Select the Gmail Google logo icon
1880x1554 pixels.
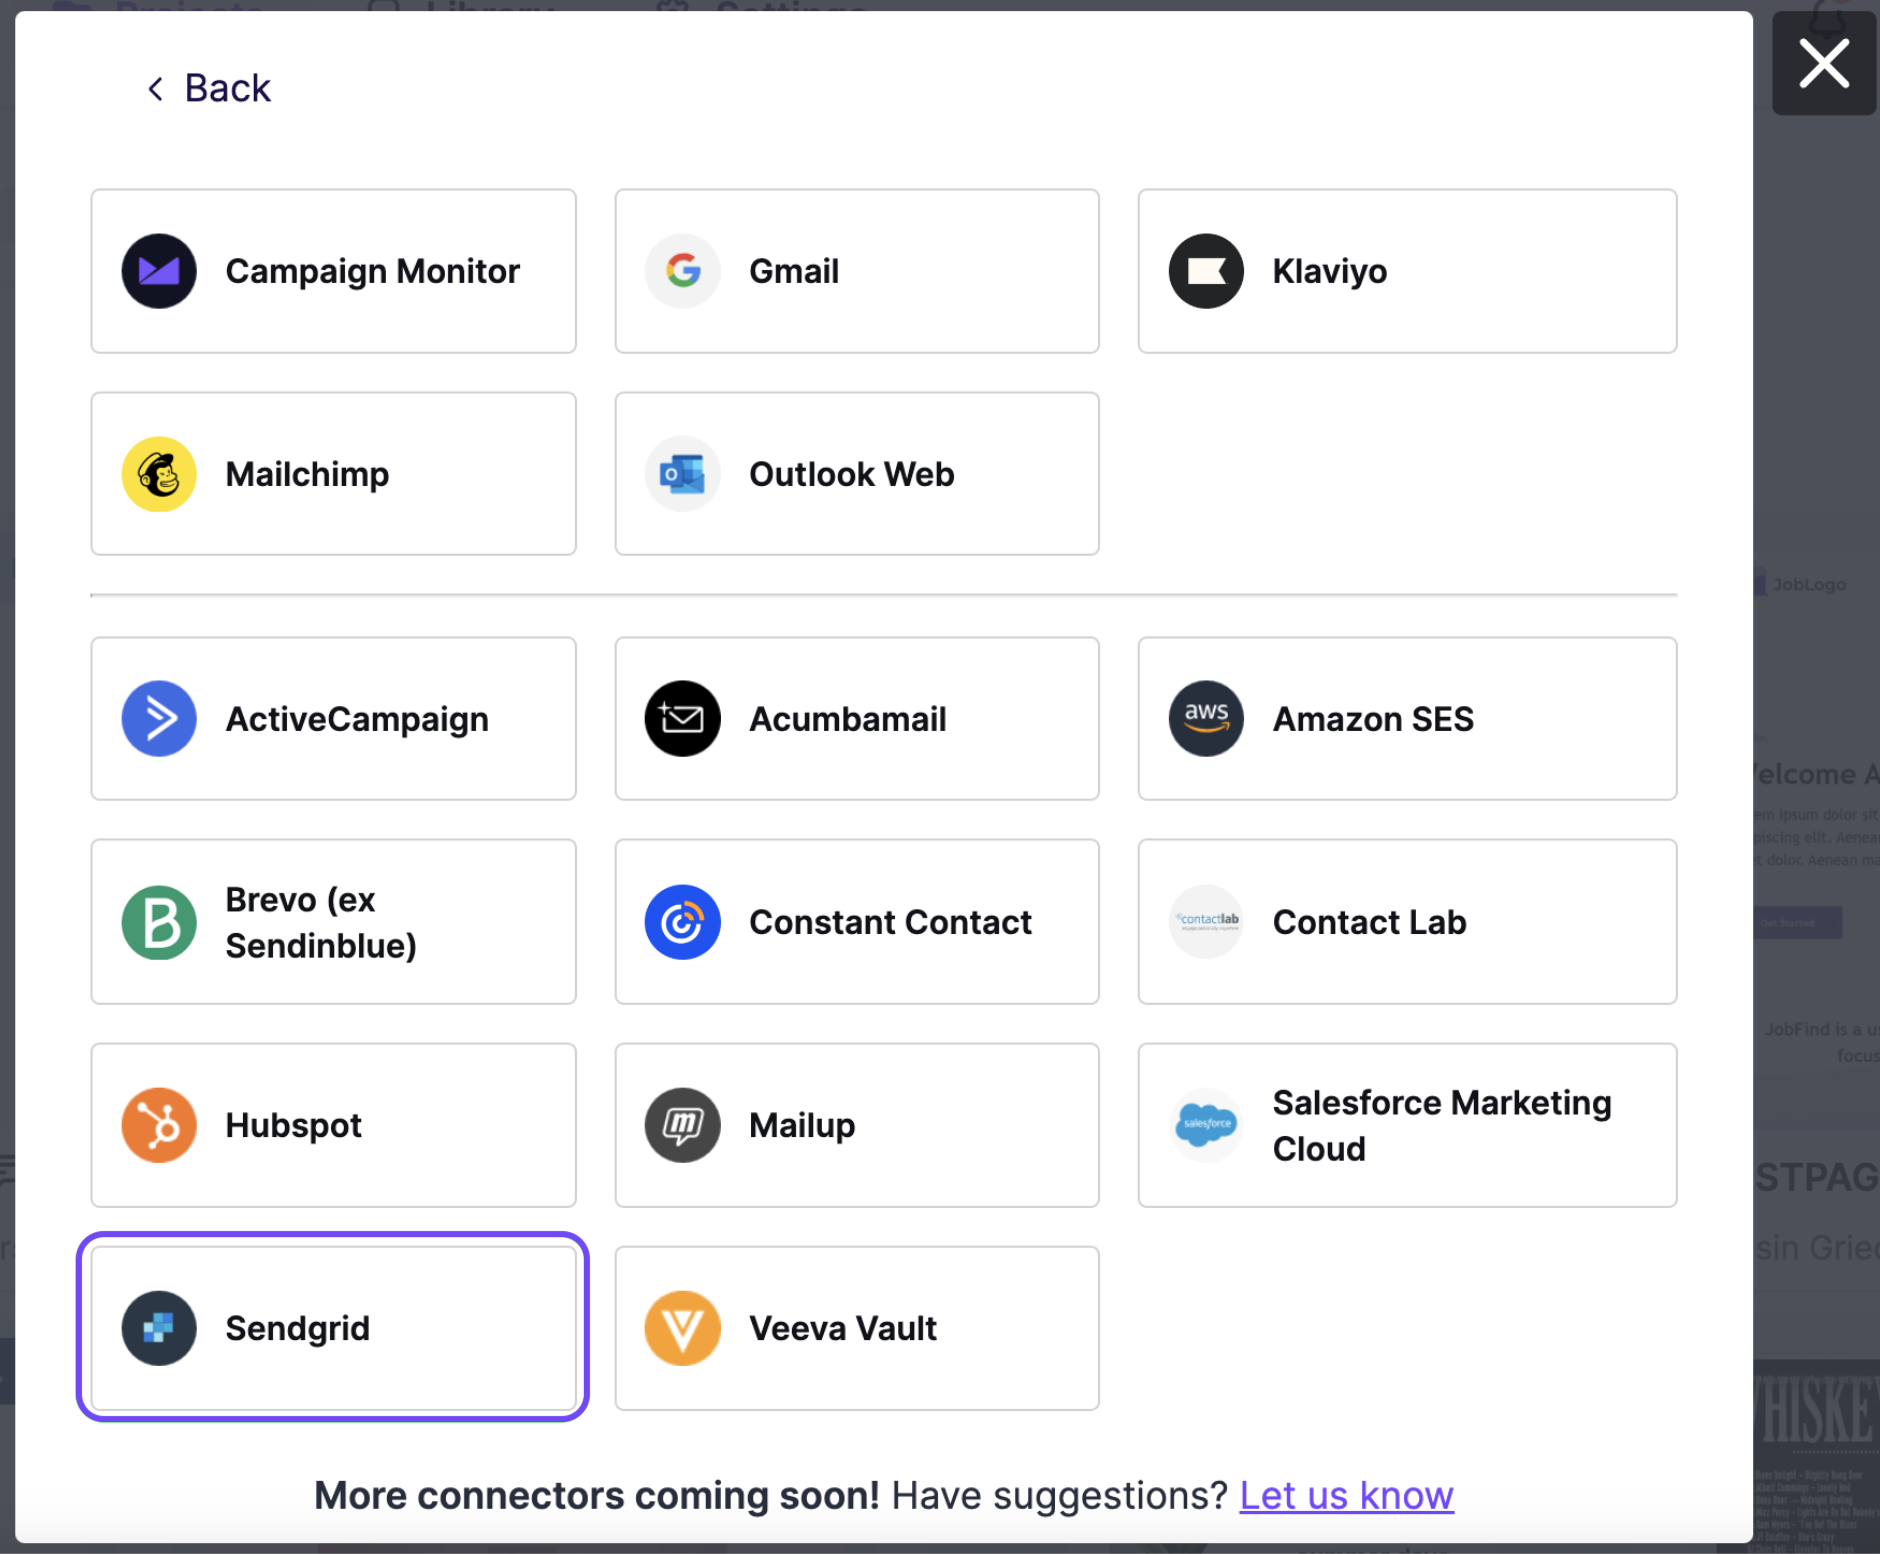[x=683, y=271]
